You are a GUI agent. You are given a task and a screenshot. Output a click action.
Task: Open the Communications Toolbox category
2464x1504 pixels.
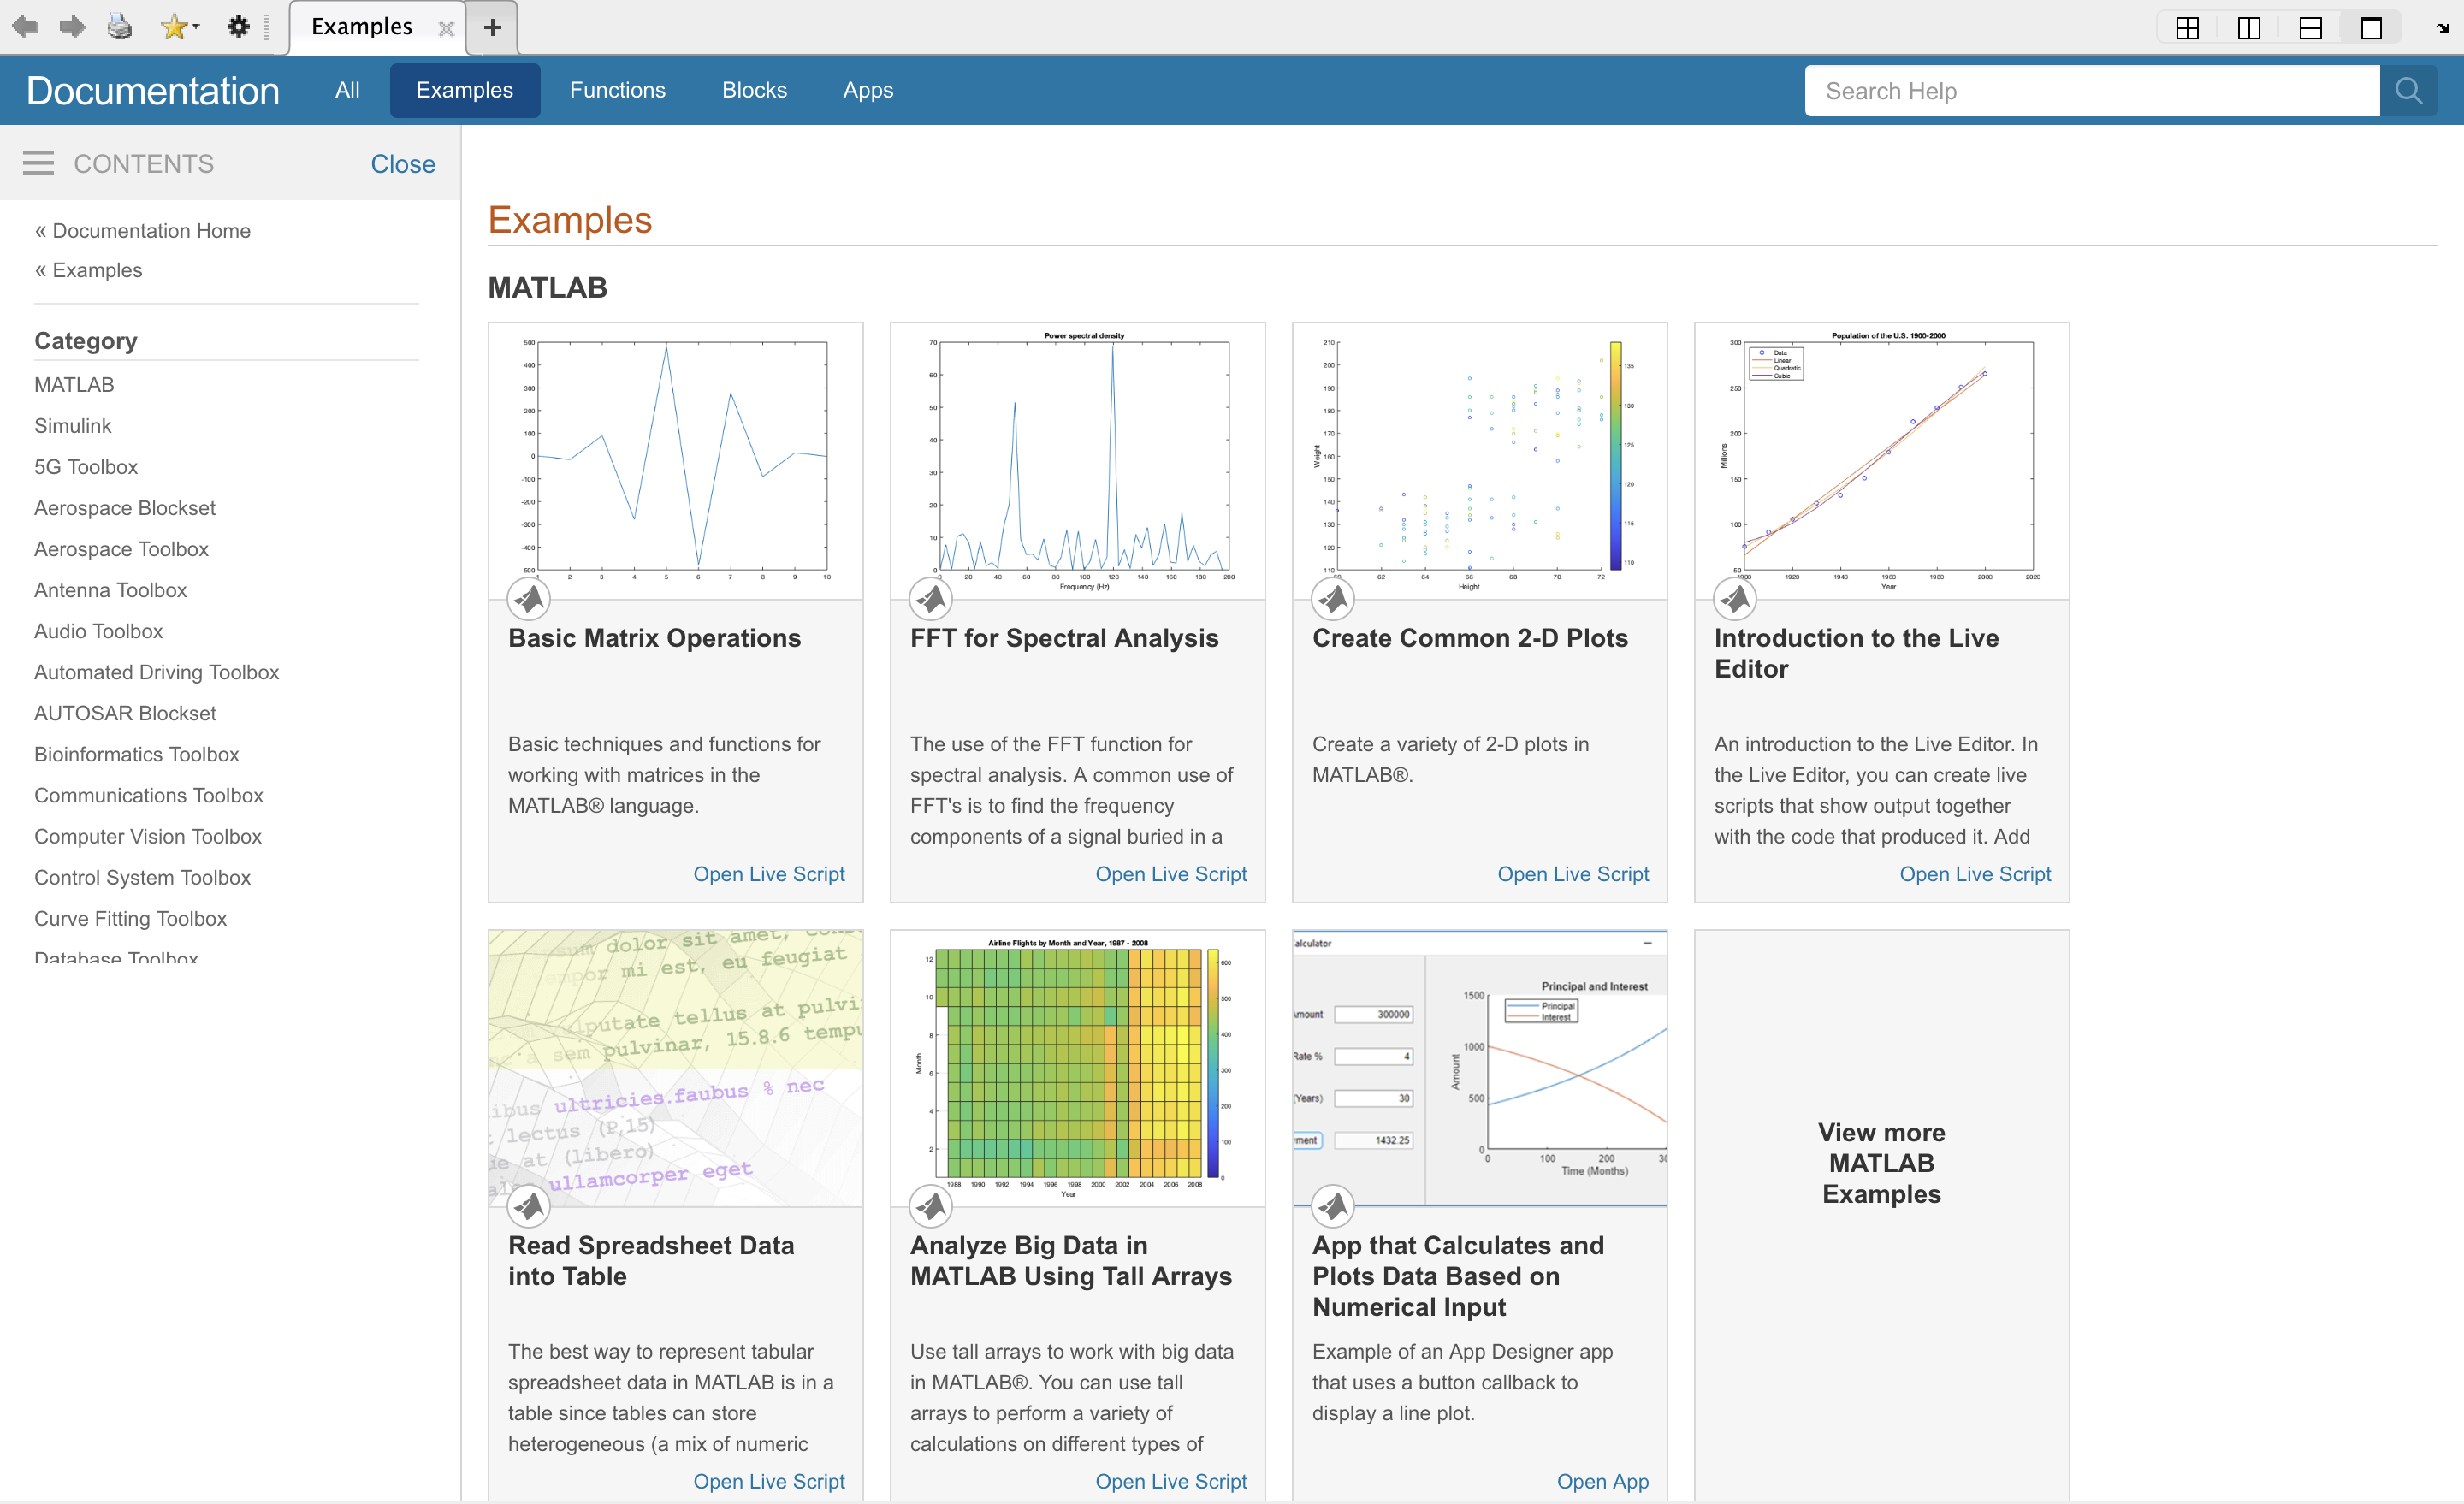(149, 795)
